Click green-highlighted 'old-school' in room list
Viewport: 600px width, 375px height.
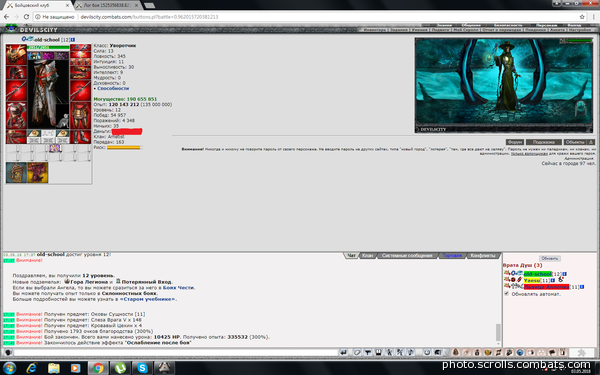[x=538, y=274]
